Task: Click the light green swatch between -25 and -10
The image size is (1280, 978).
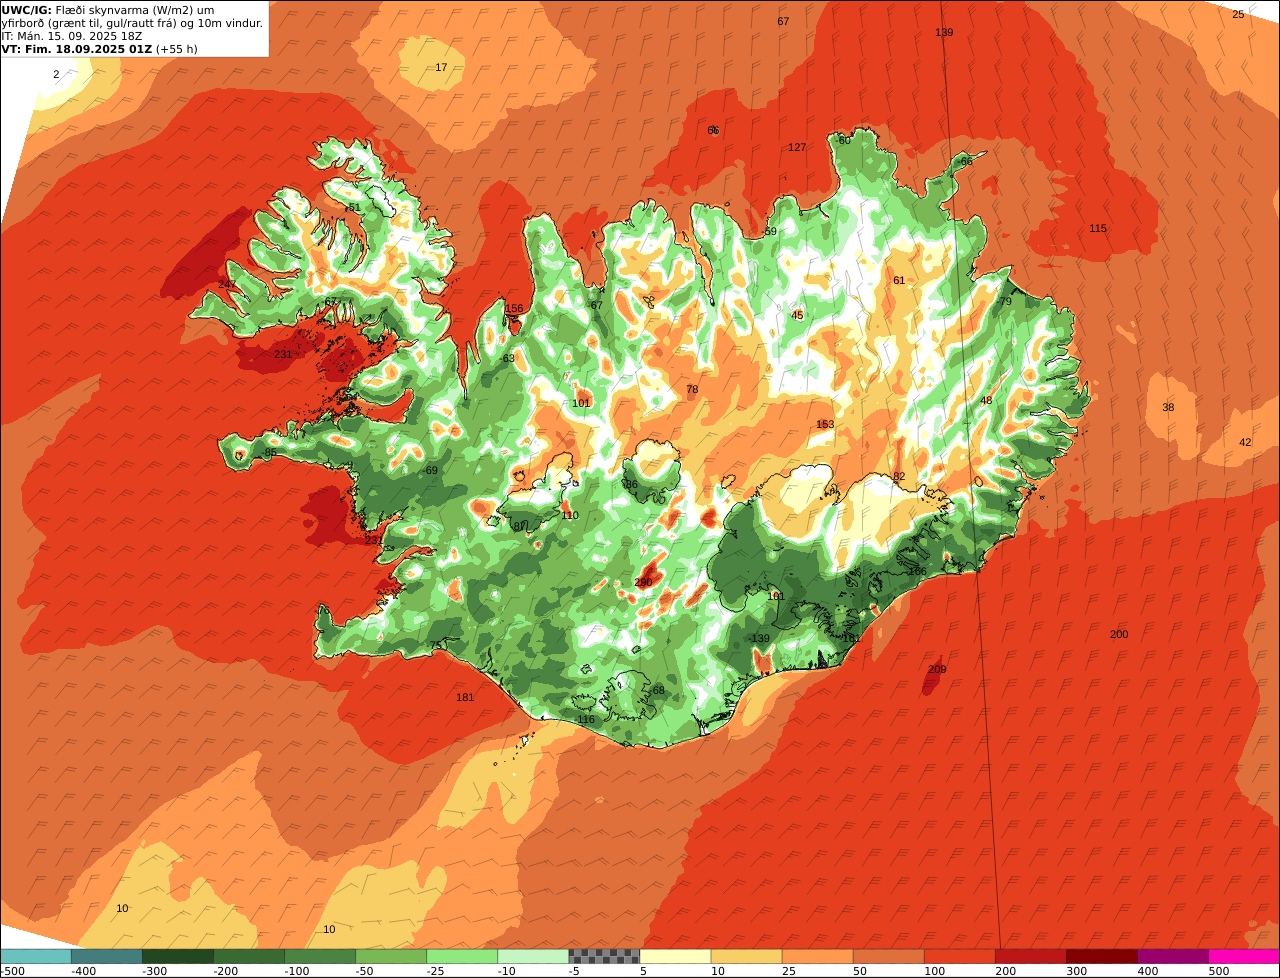Action: (462, 956)
